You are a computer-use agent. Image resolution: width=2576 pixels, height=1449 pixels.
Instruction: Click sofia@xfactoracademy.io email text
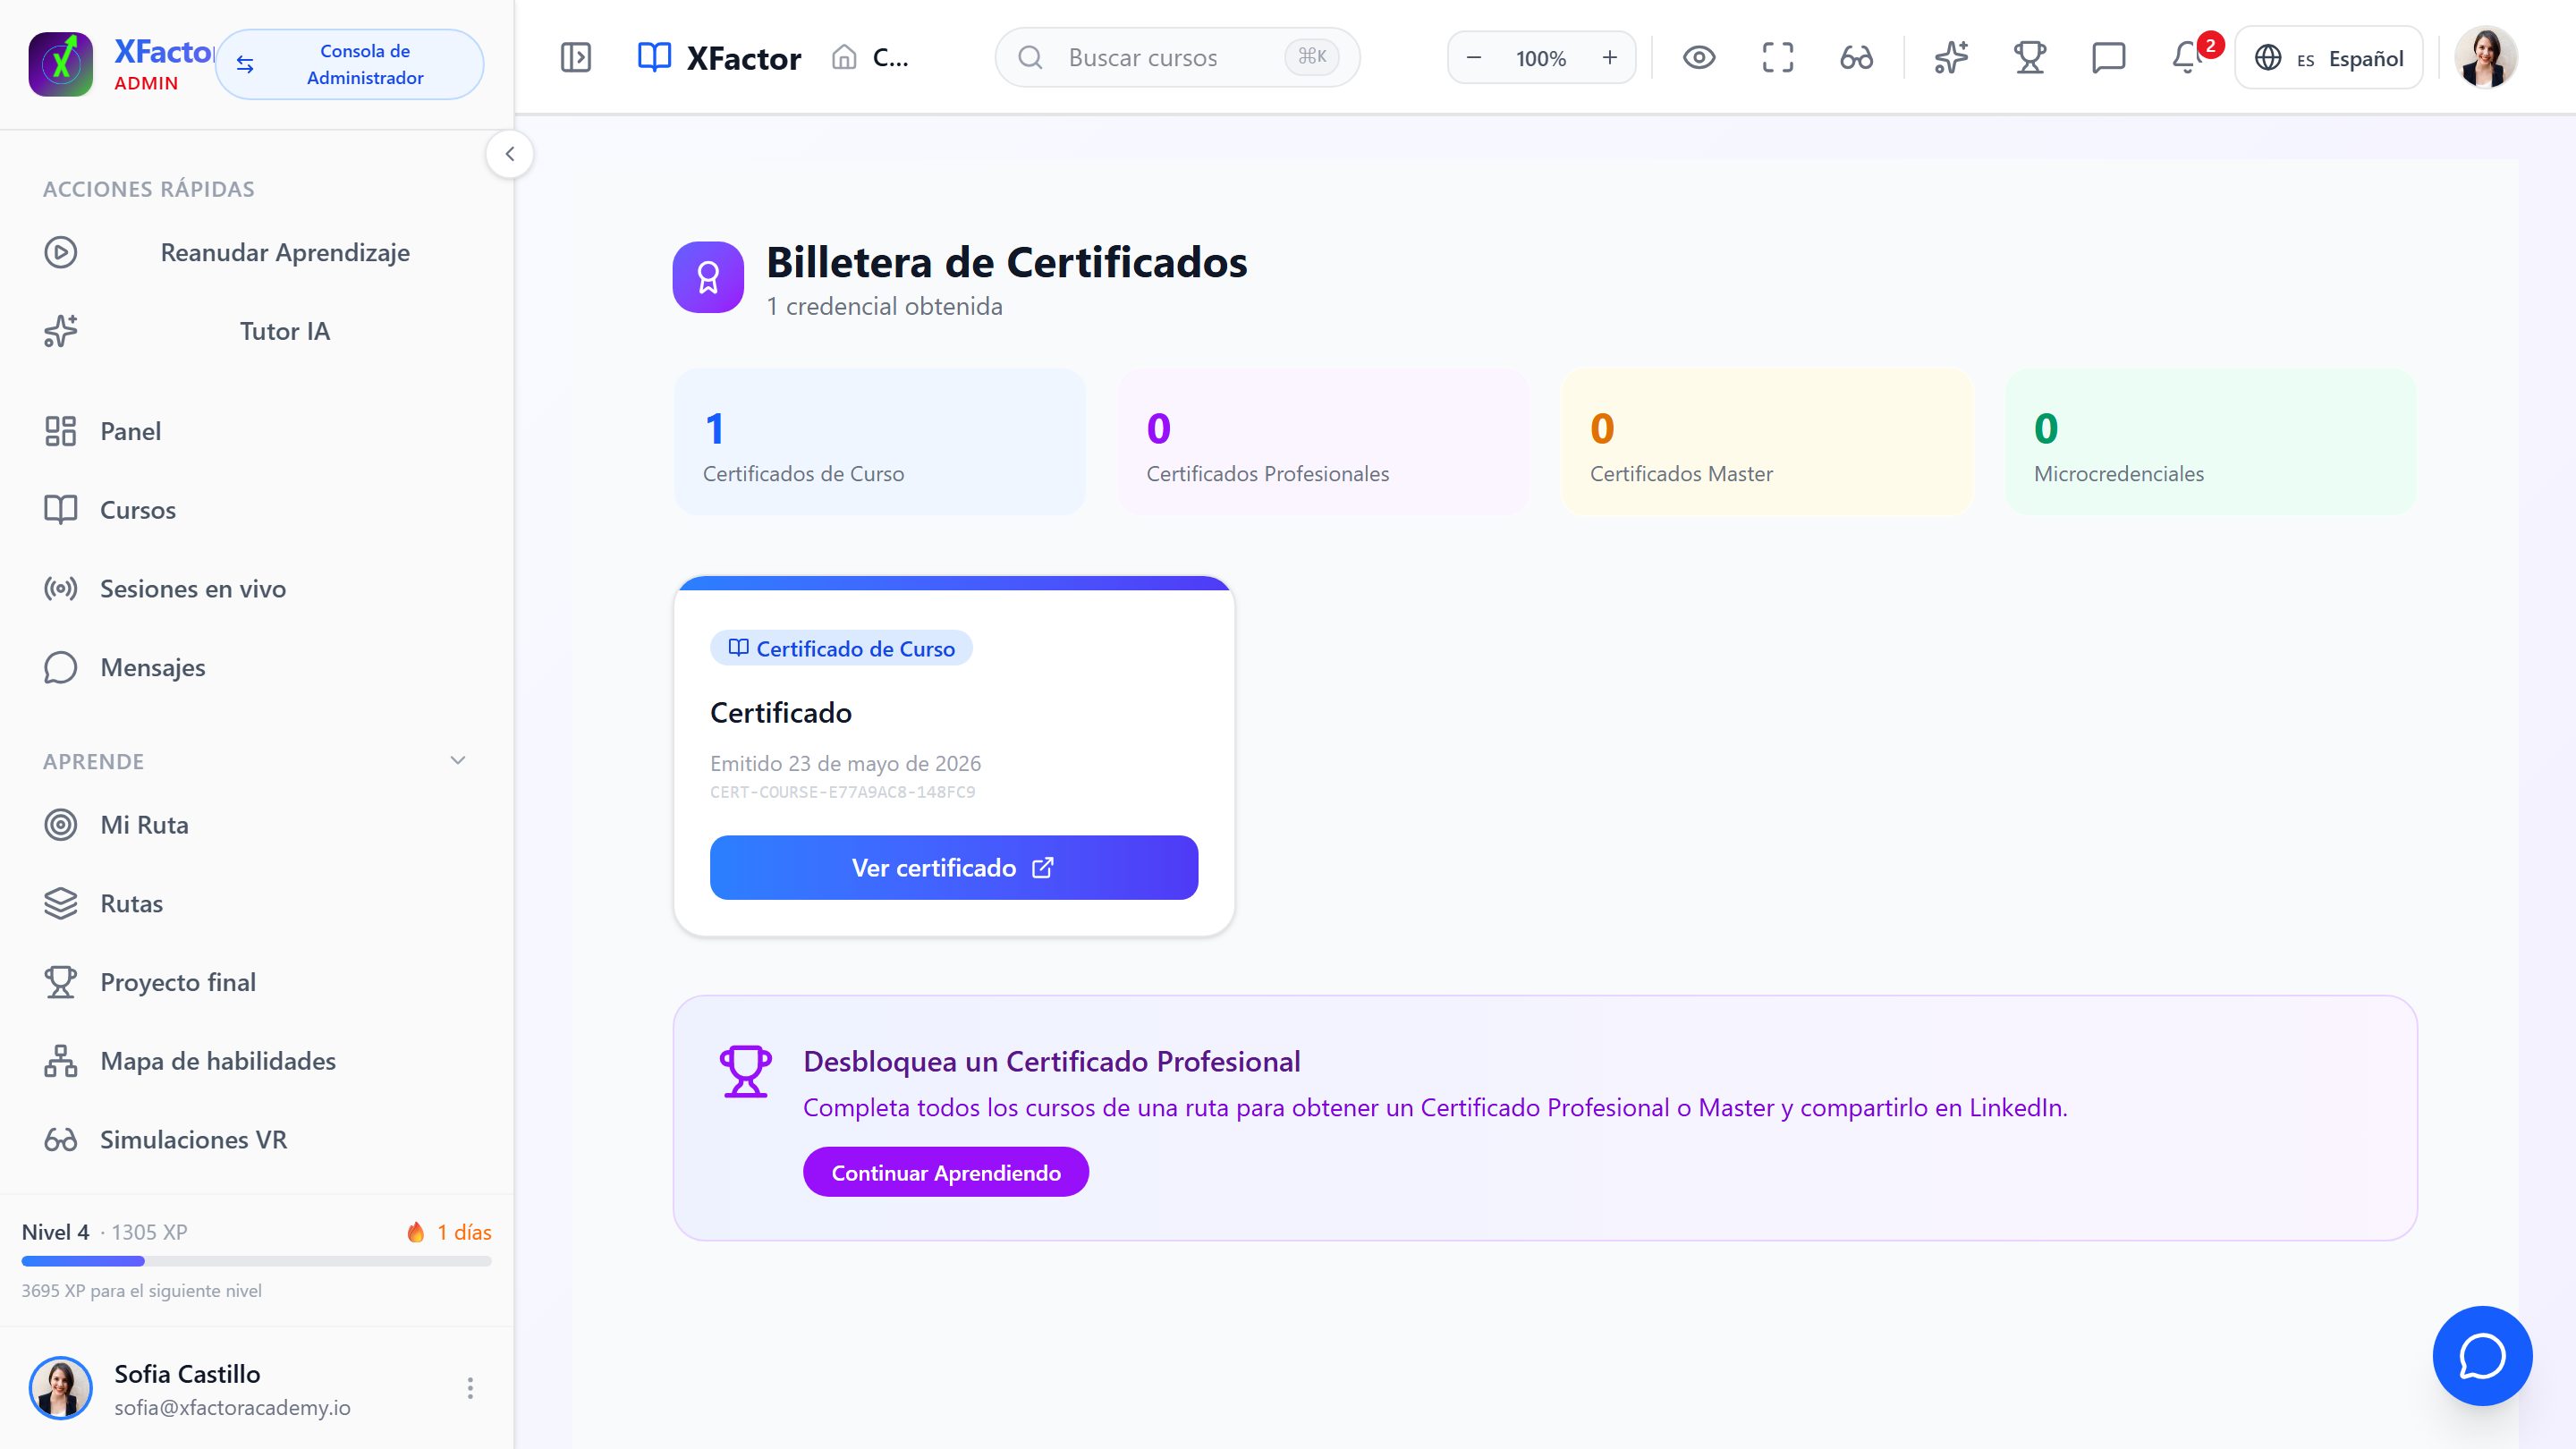(232, 1407)
